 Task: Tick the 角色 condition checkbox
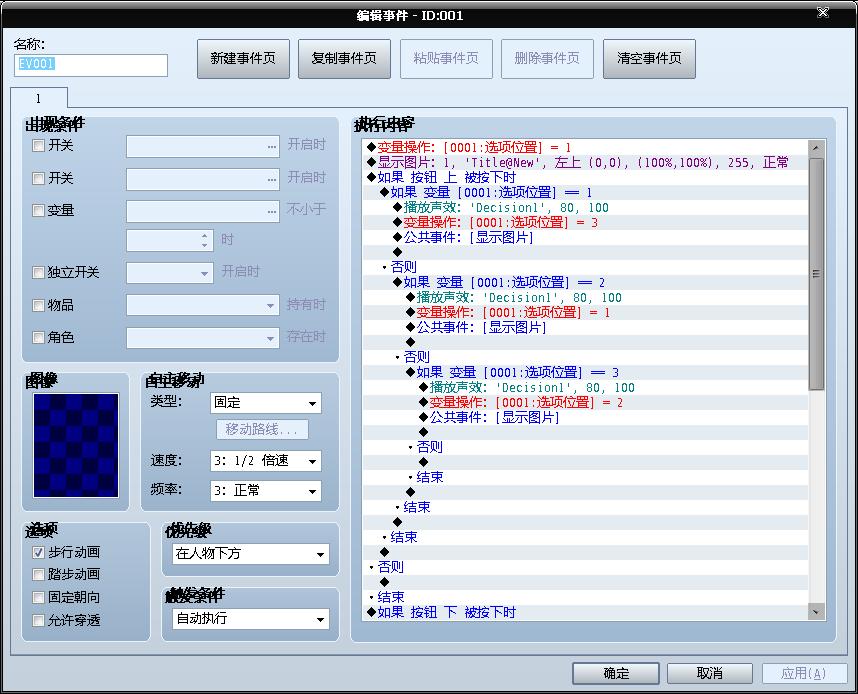(38, 338)
